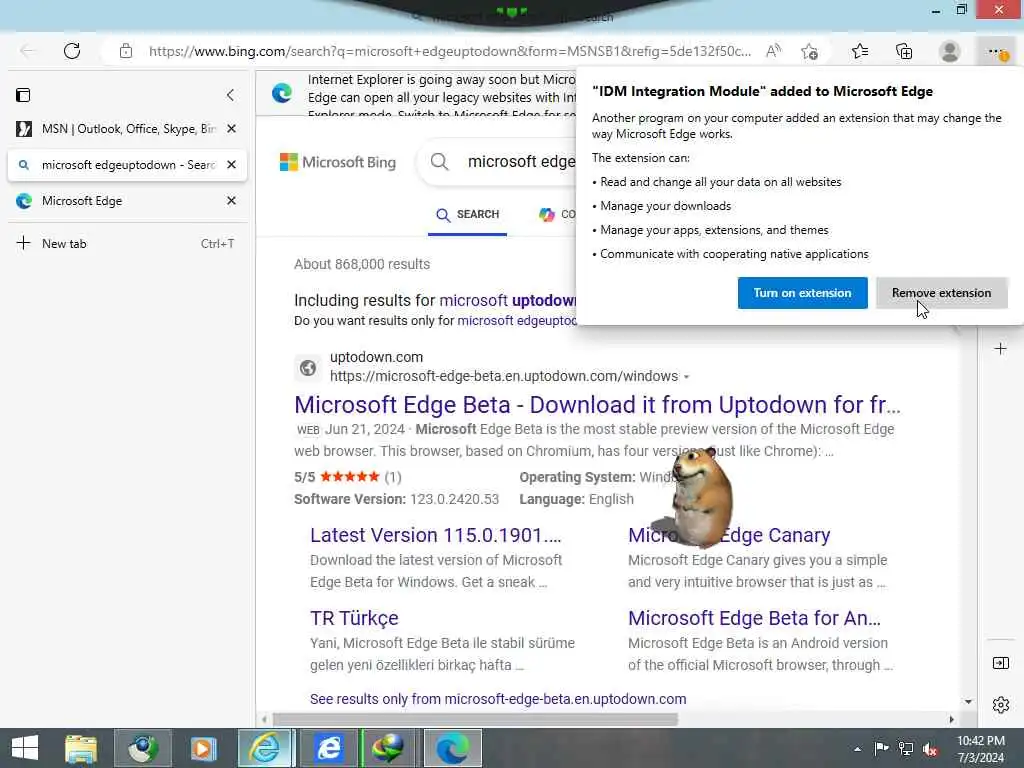The width and height of the screenshot is (1024, 768).
Task: Click results only for microsoft edgeuptodown link
Action: click(517, 321)
